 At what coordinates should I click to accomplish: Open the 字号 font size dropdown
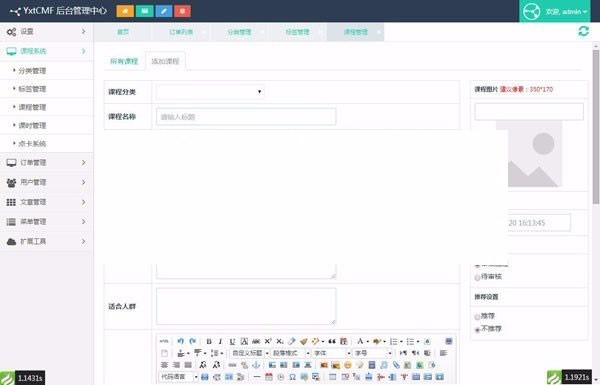point(372,353)
